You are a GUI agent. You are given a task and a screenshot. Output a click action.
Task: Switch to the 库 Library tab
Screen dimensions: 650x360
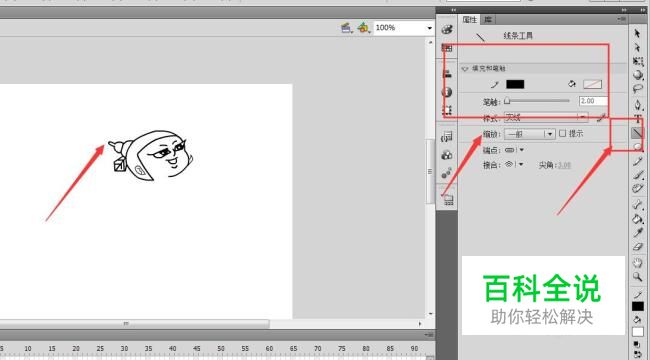click(x=488, y=19)
